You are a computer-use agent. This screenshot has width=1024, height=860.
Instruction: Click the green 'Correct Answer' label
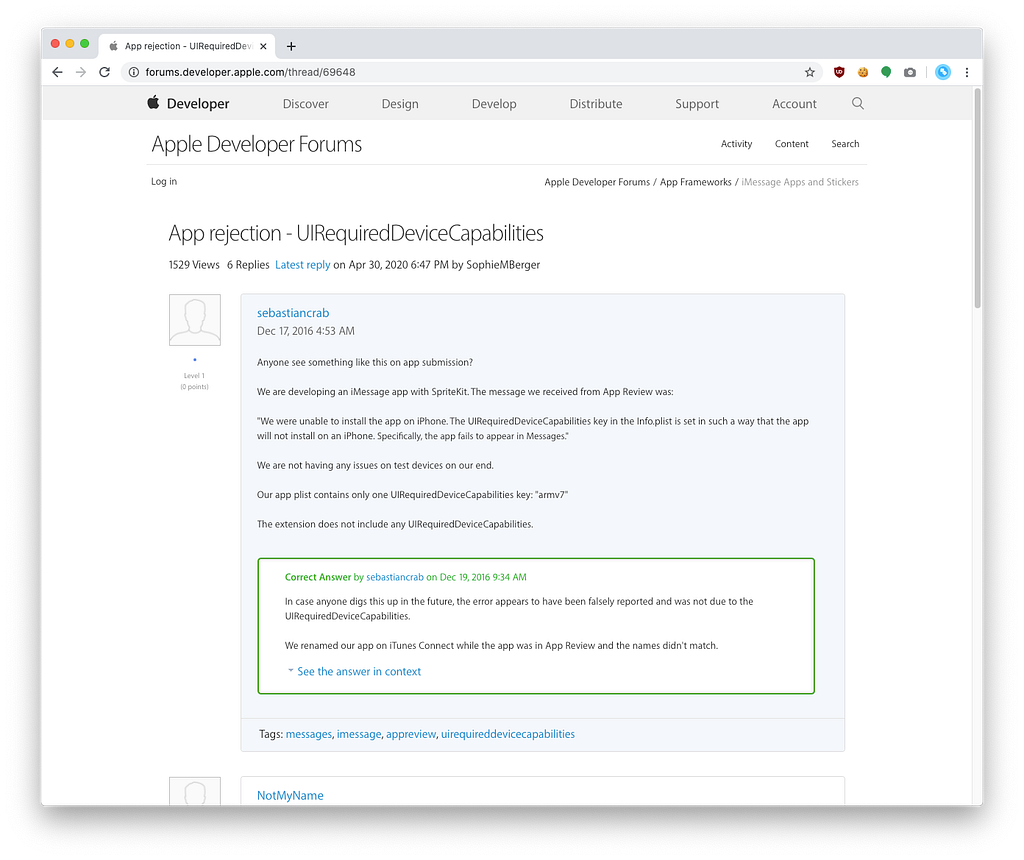coord(318,577)
